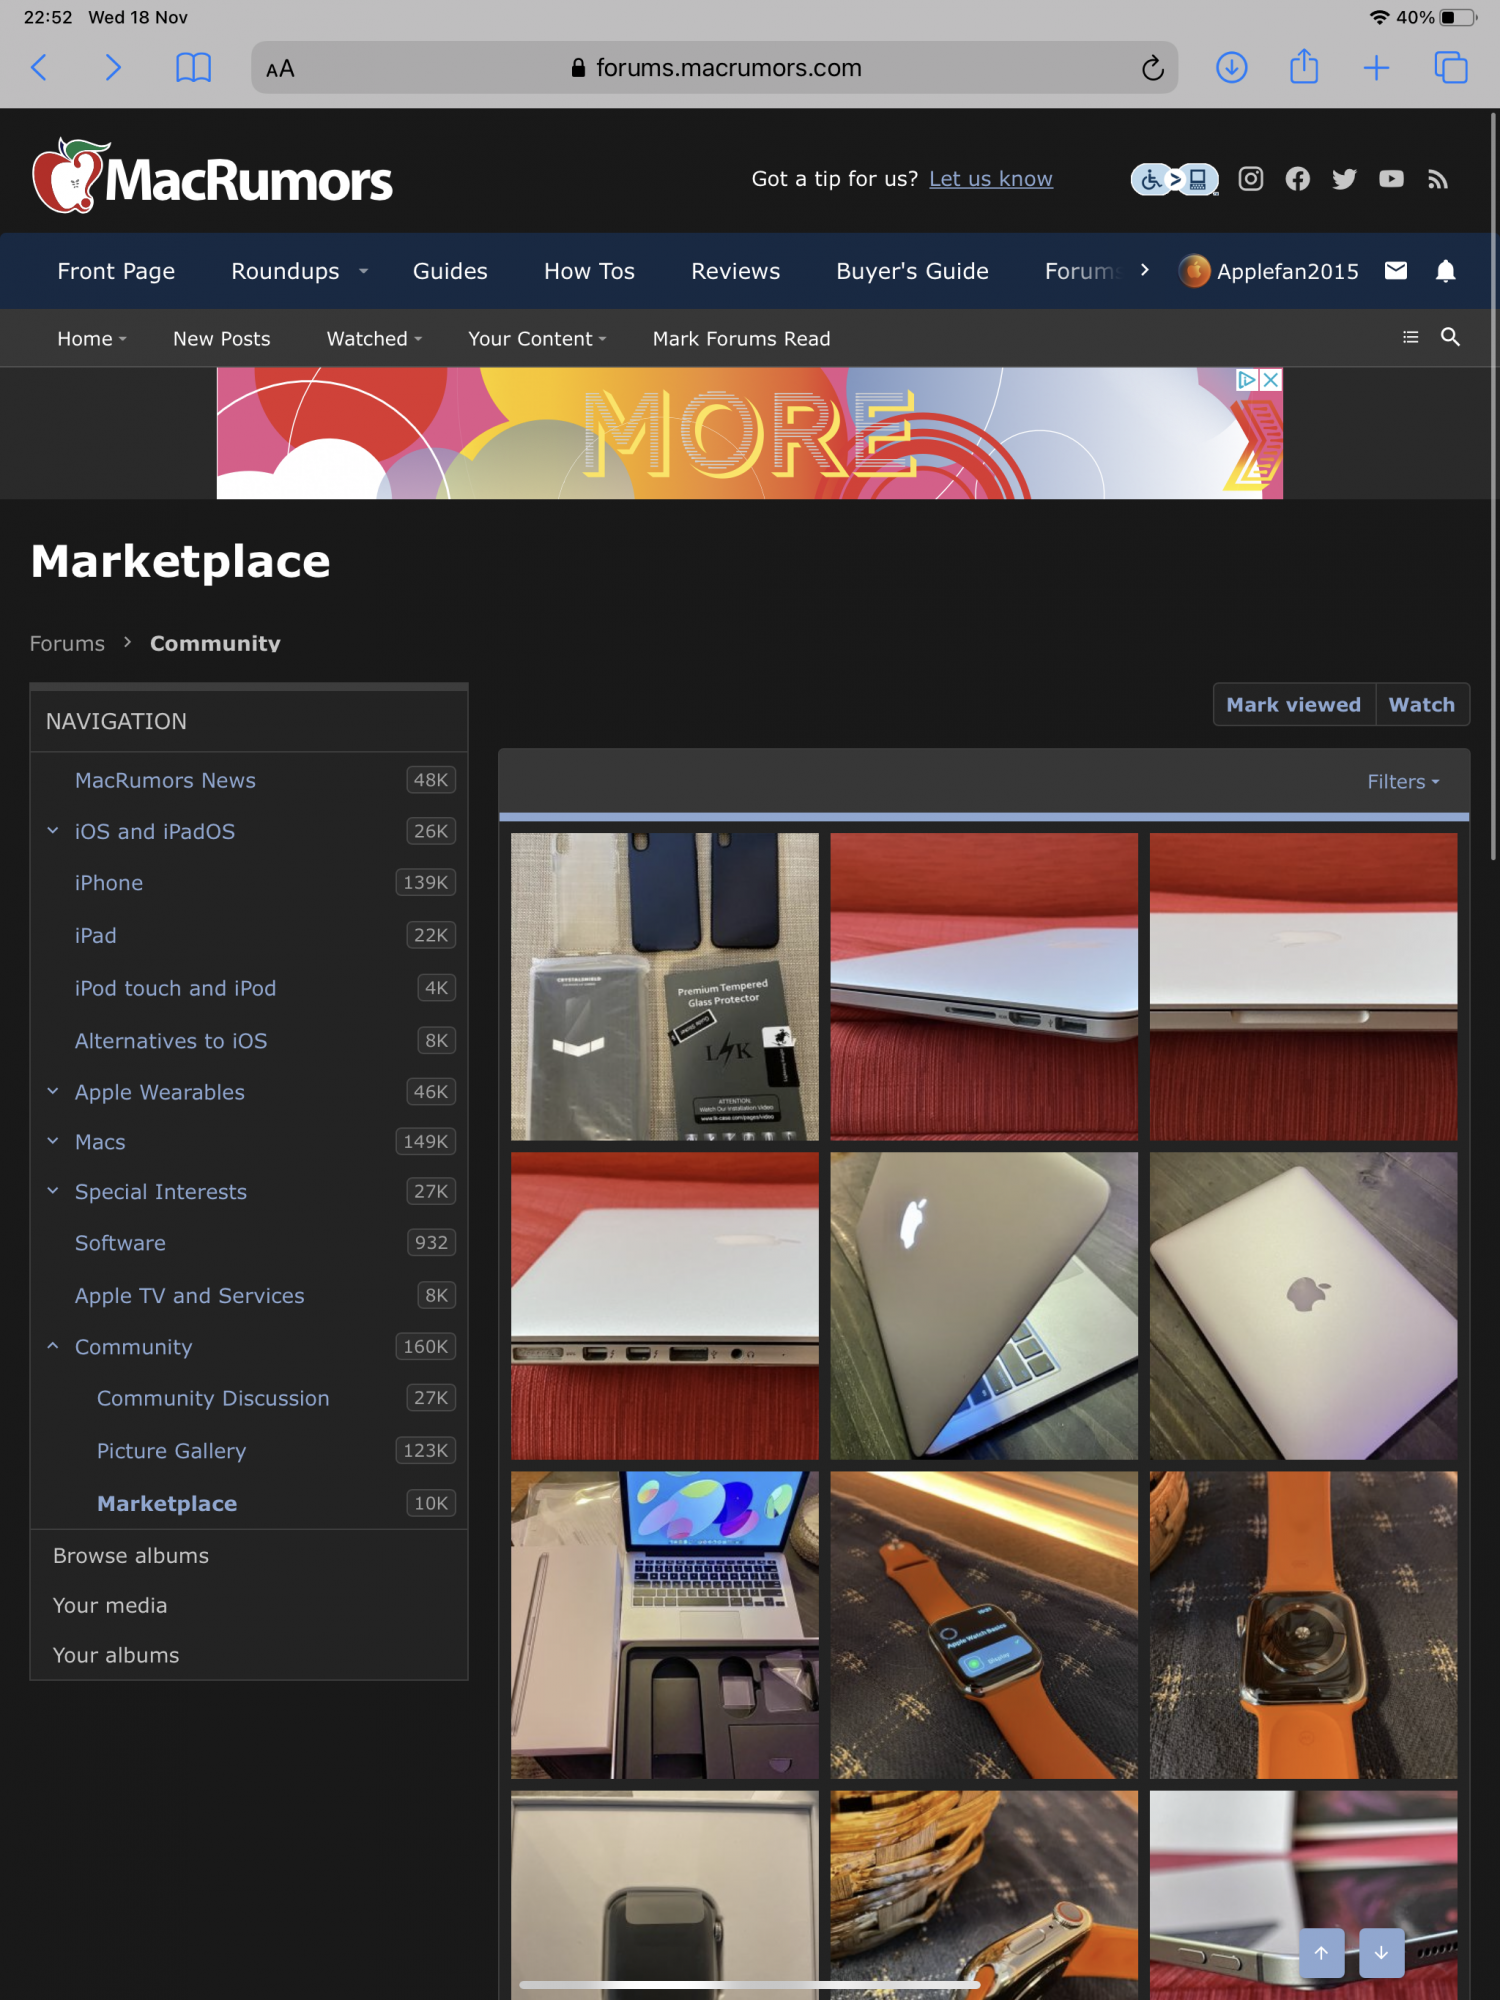
Task: Click the AdChoices icon on banner
Action: 1247,380
